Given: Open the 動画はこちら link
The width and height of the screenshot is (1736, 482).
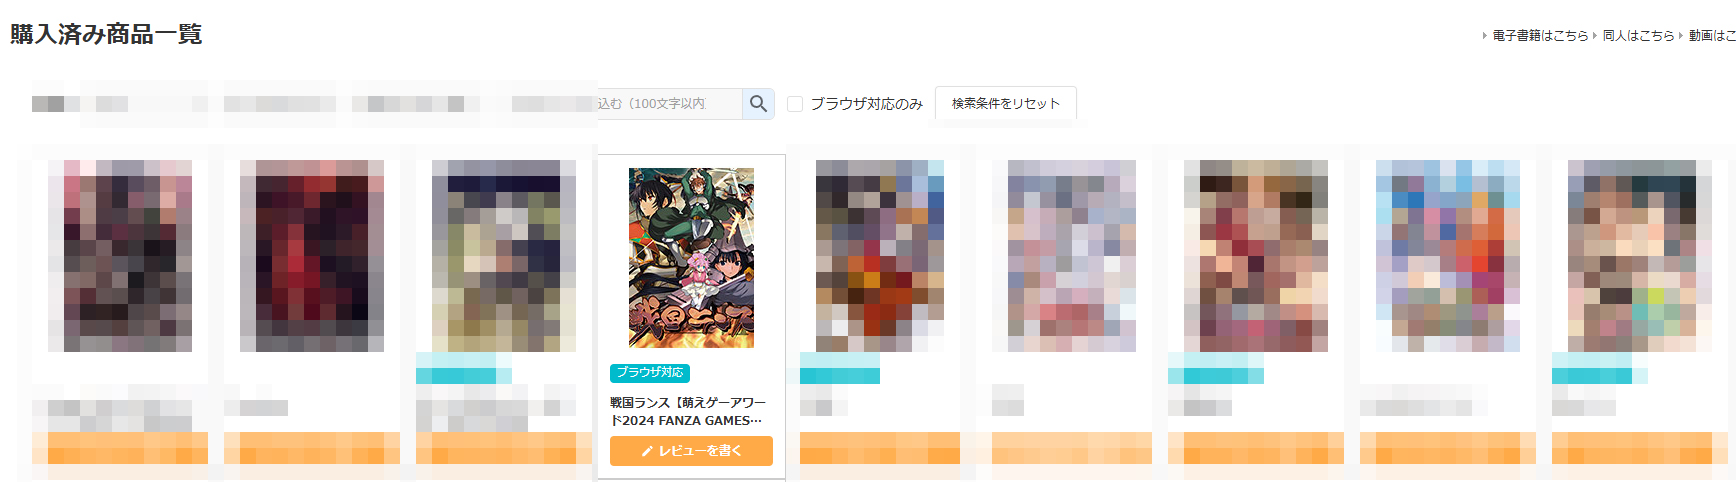Looking at the screenshot, I should (x=1712, y=35).
